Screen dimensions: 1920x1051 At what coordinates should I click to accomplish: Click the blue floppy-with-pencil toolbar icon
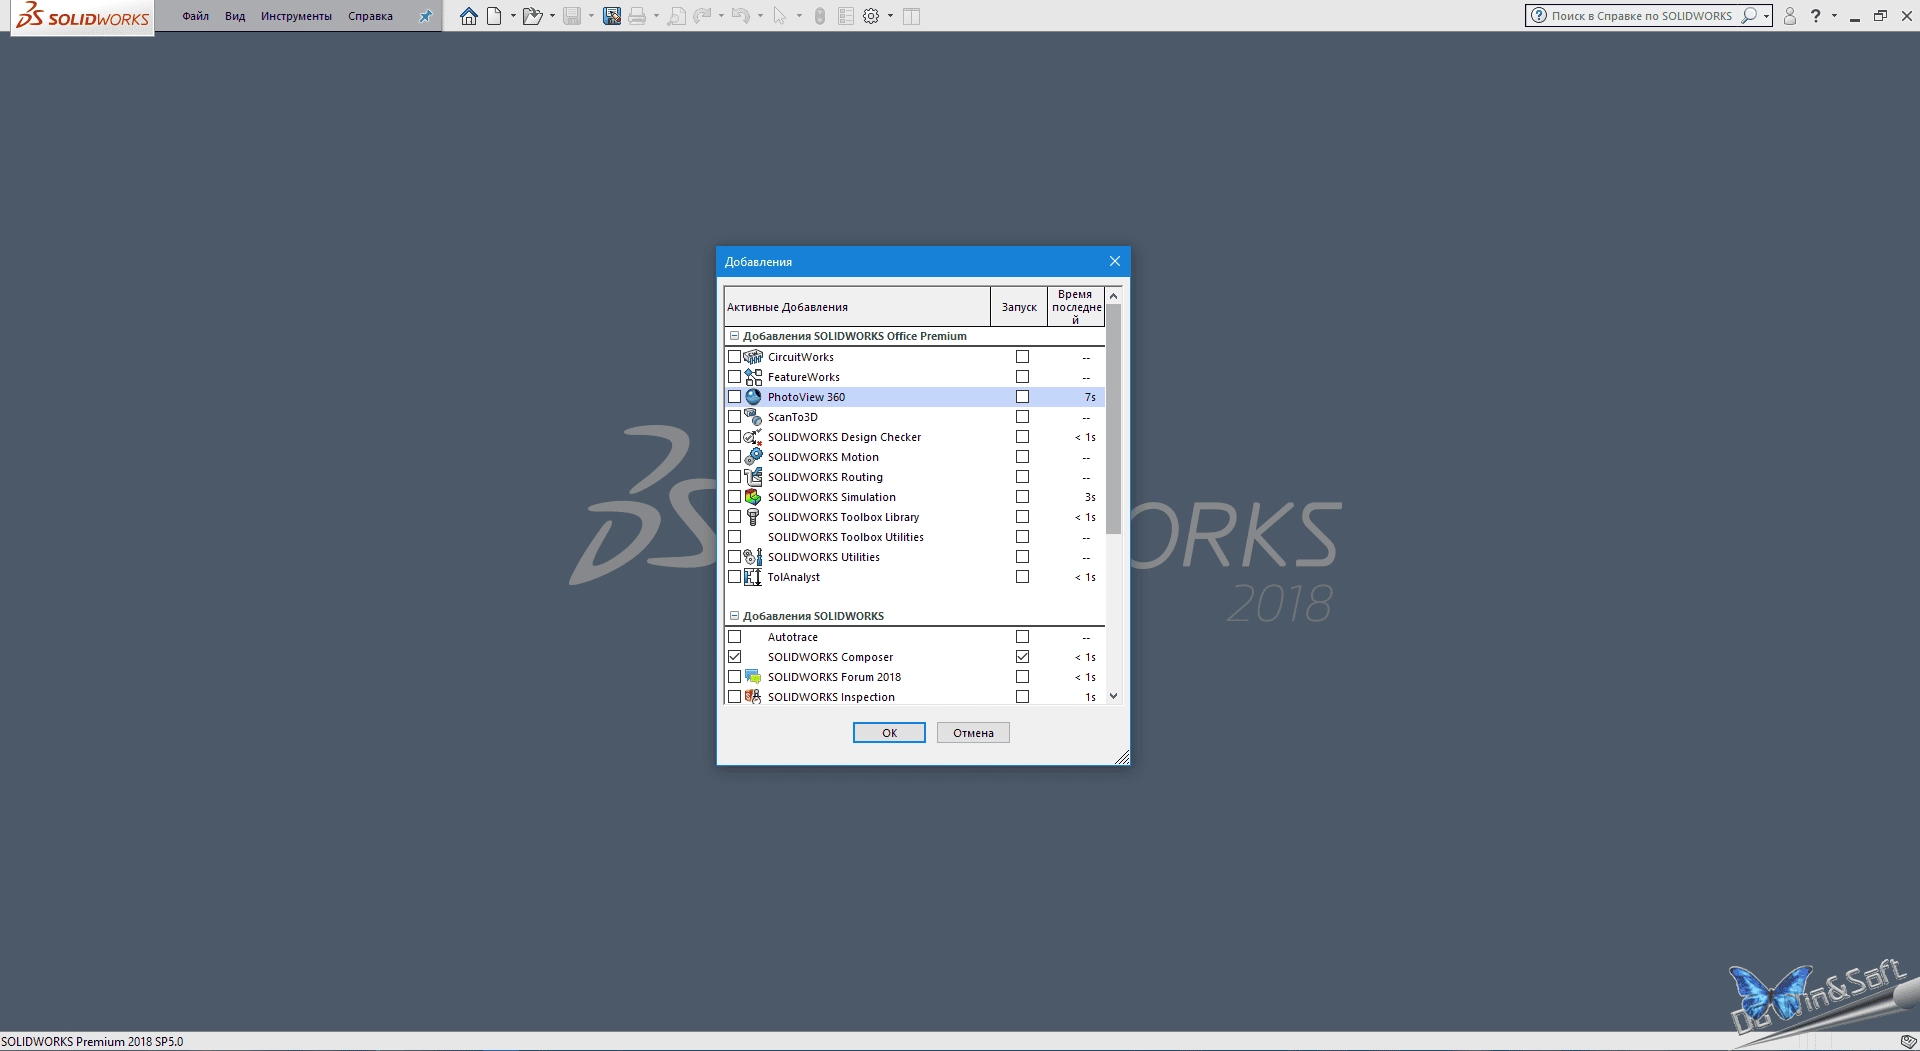click(612, 16)
